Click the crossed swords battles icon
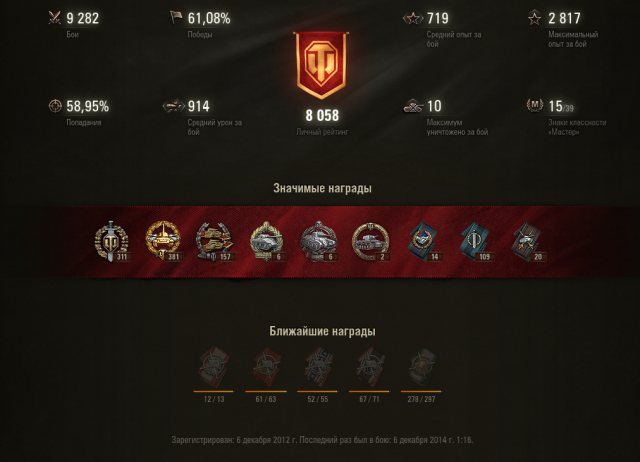The image size is (640, 462). (x=54, y=18)
